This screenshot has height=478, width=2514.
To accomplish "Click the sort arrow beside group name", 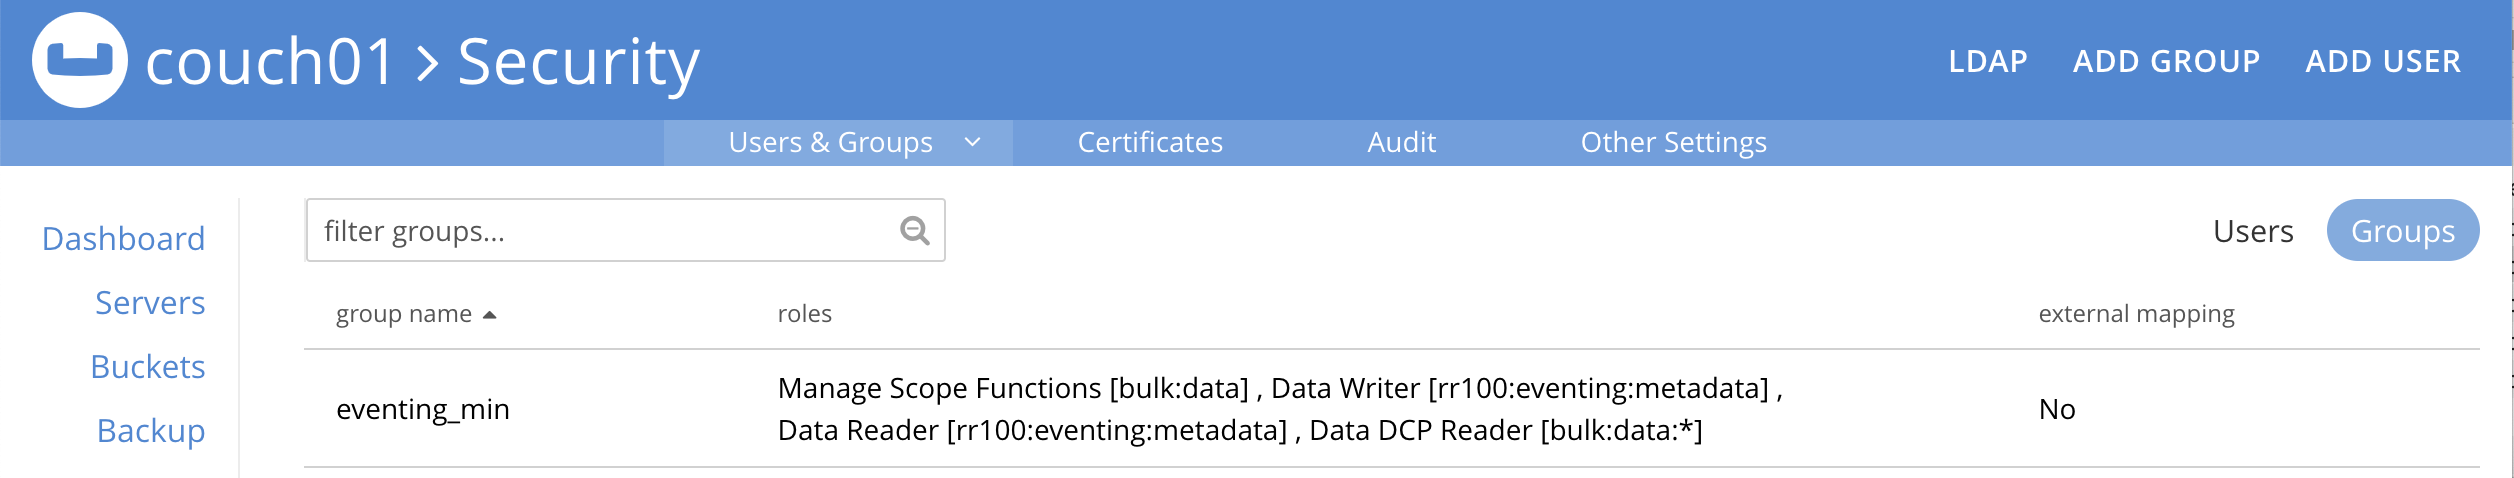I will click(x=490, y=315).
